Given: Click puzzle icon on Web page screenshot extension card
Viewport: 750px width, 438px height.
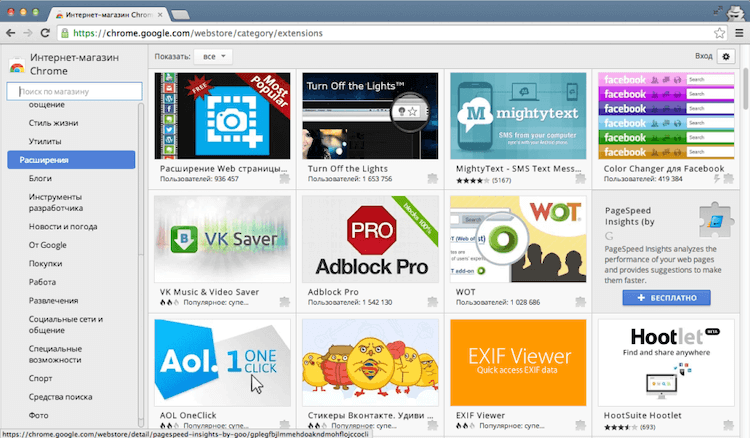Looking at the screenshot, I should point(285,179).
